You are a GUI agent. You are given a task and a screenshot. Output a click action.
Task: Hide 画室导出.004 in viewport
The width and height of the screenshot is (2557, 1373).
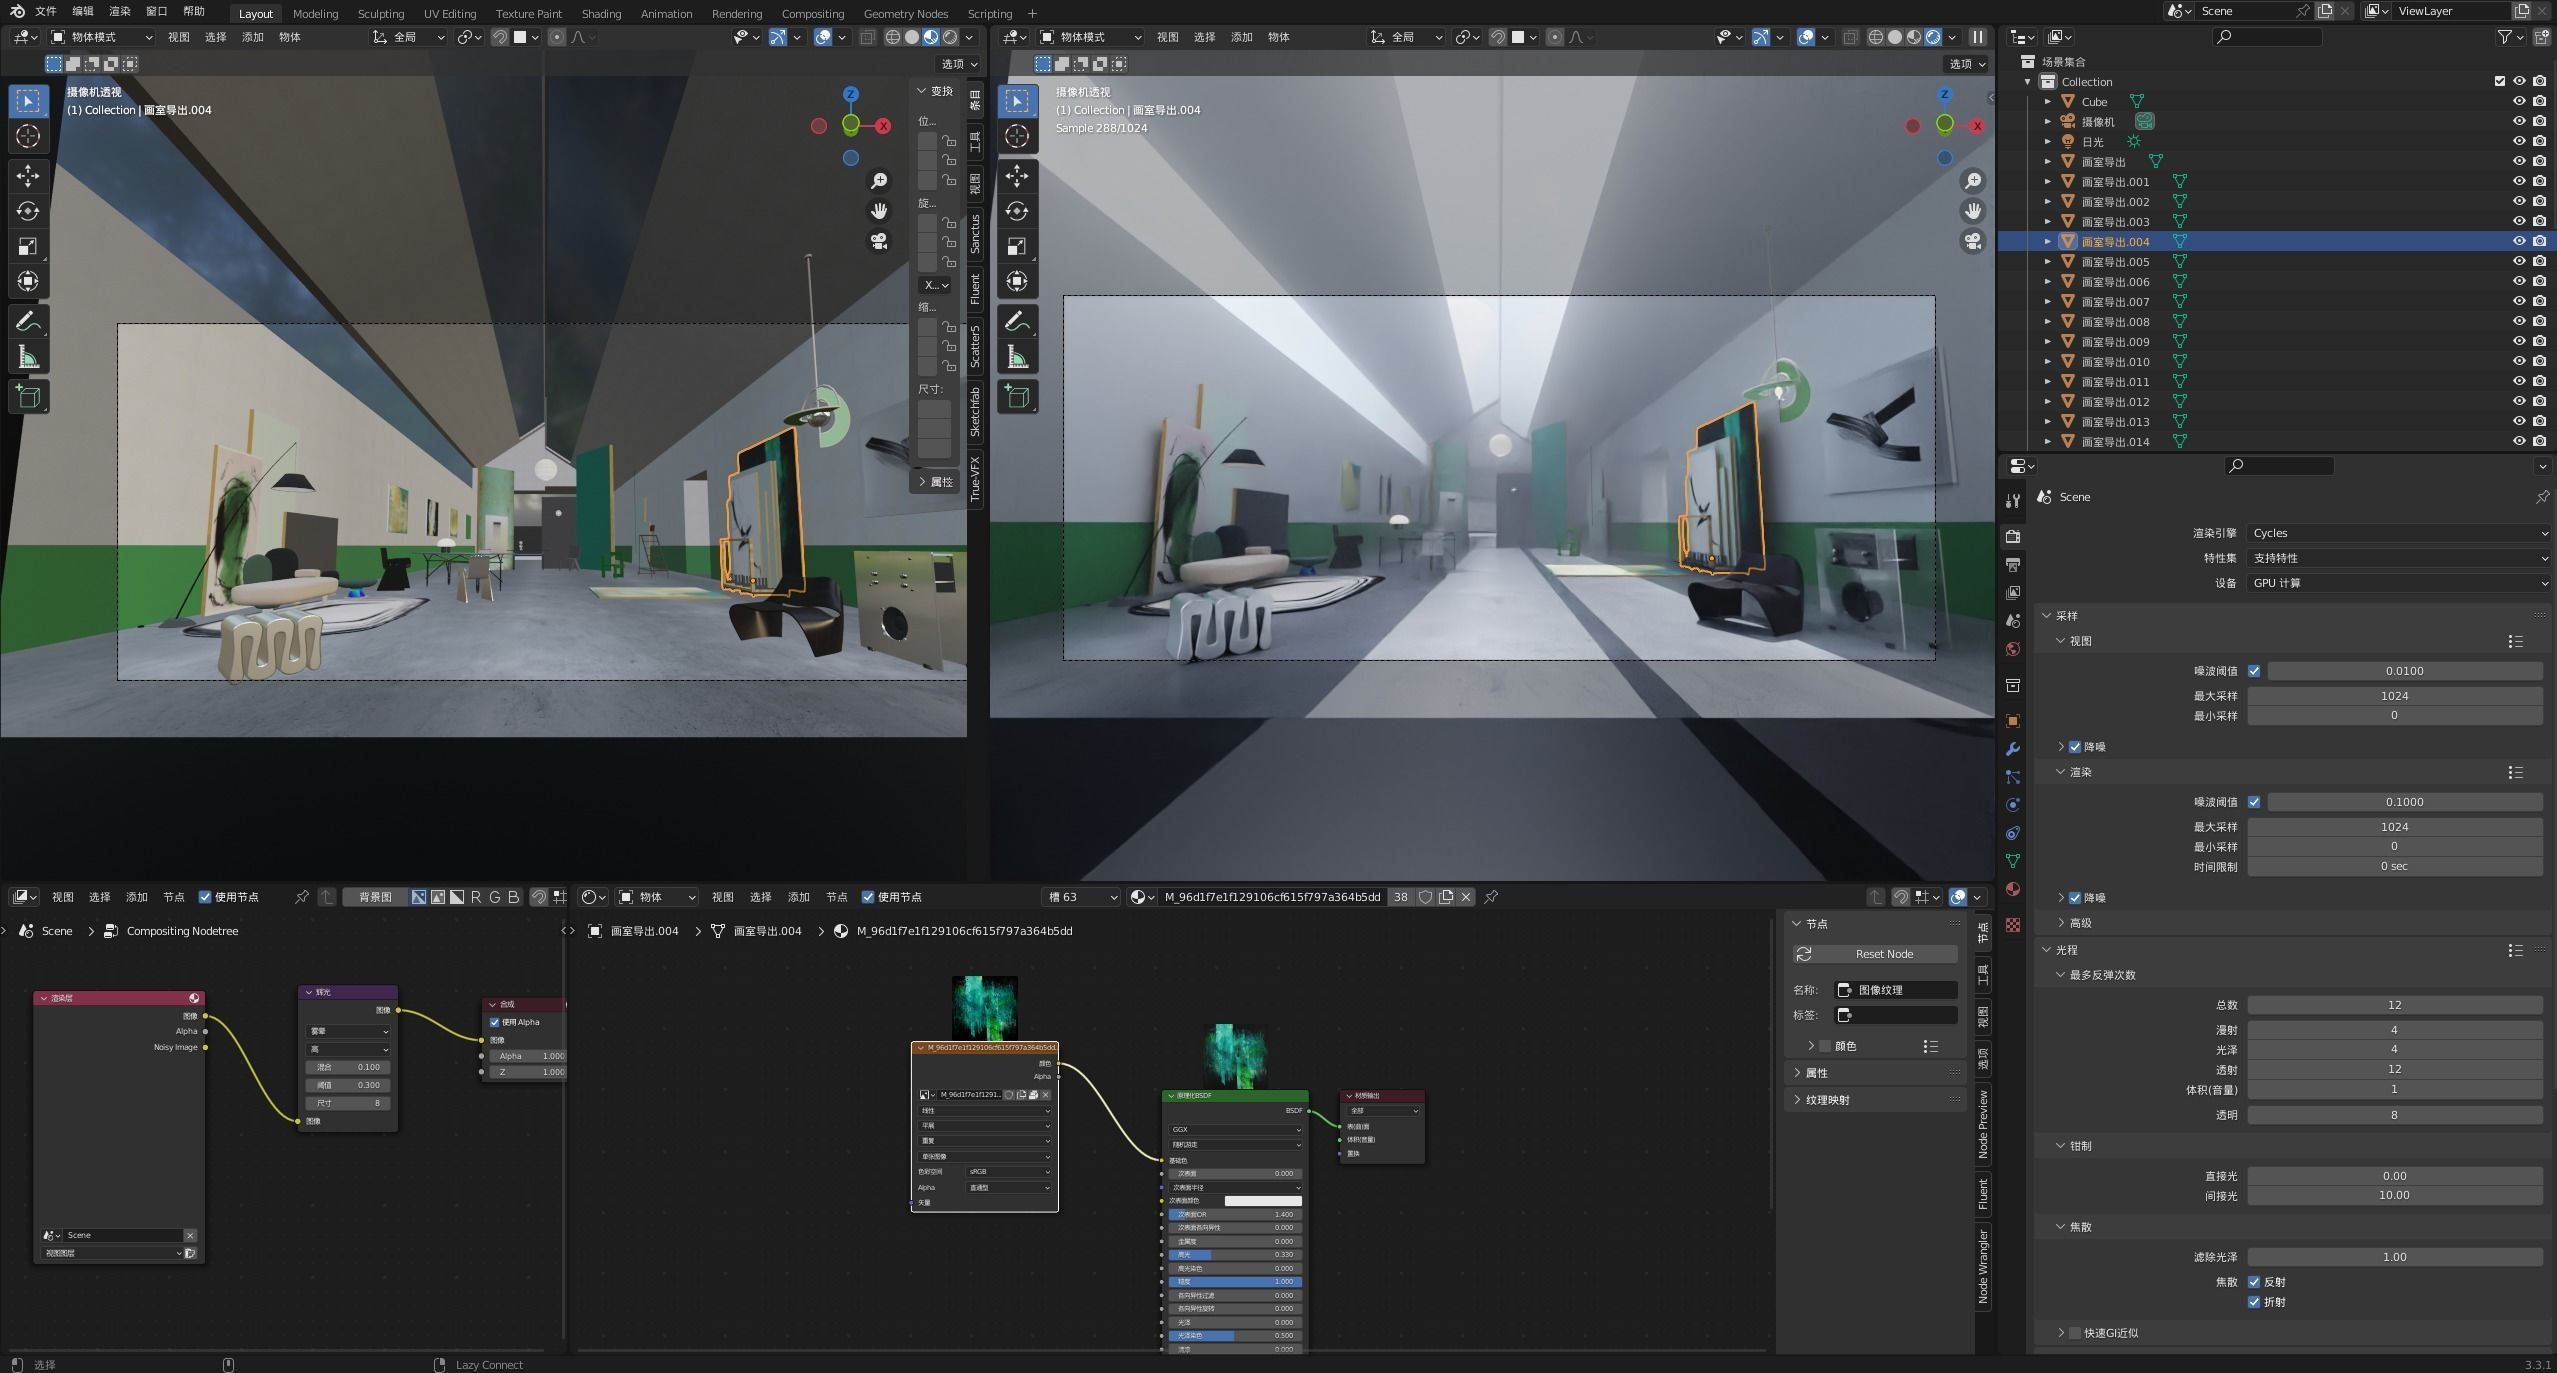click(x=2519, y=241)
